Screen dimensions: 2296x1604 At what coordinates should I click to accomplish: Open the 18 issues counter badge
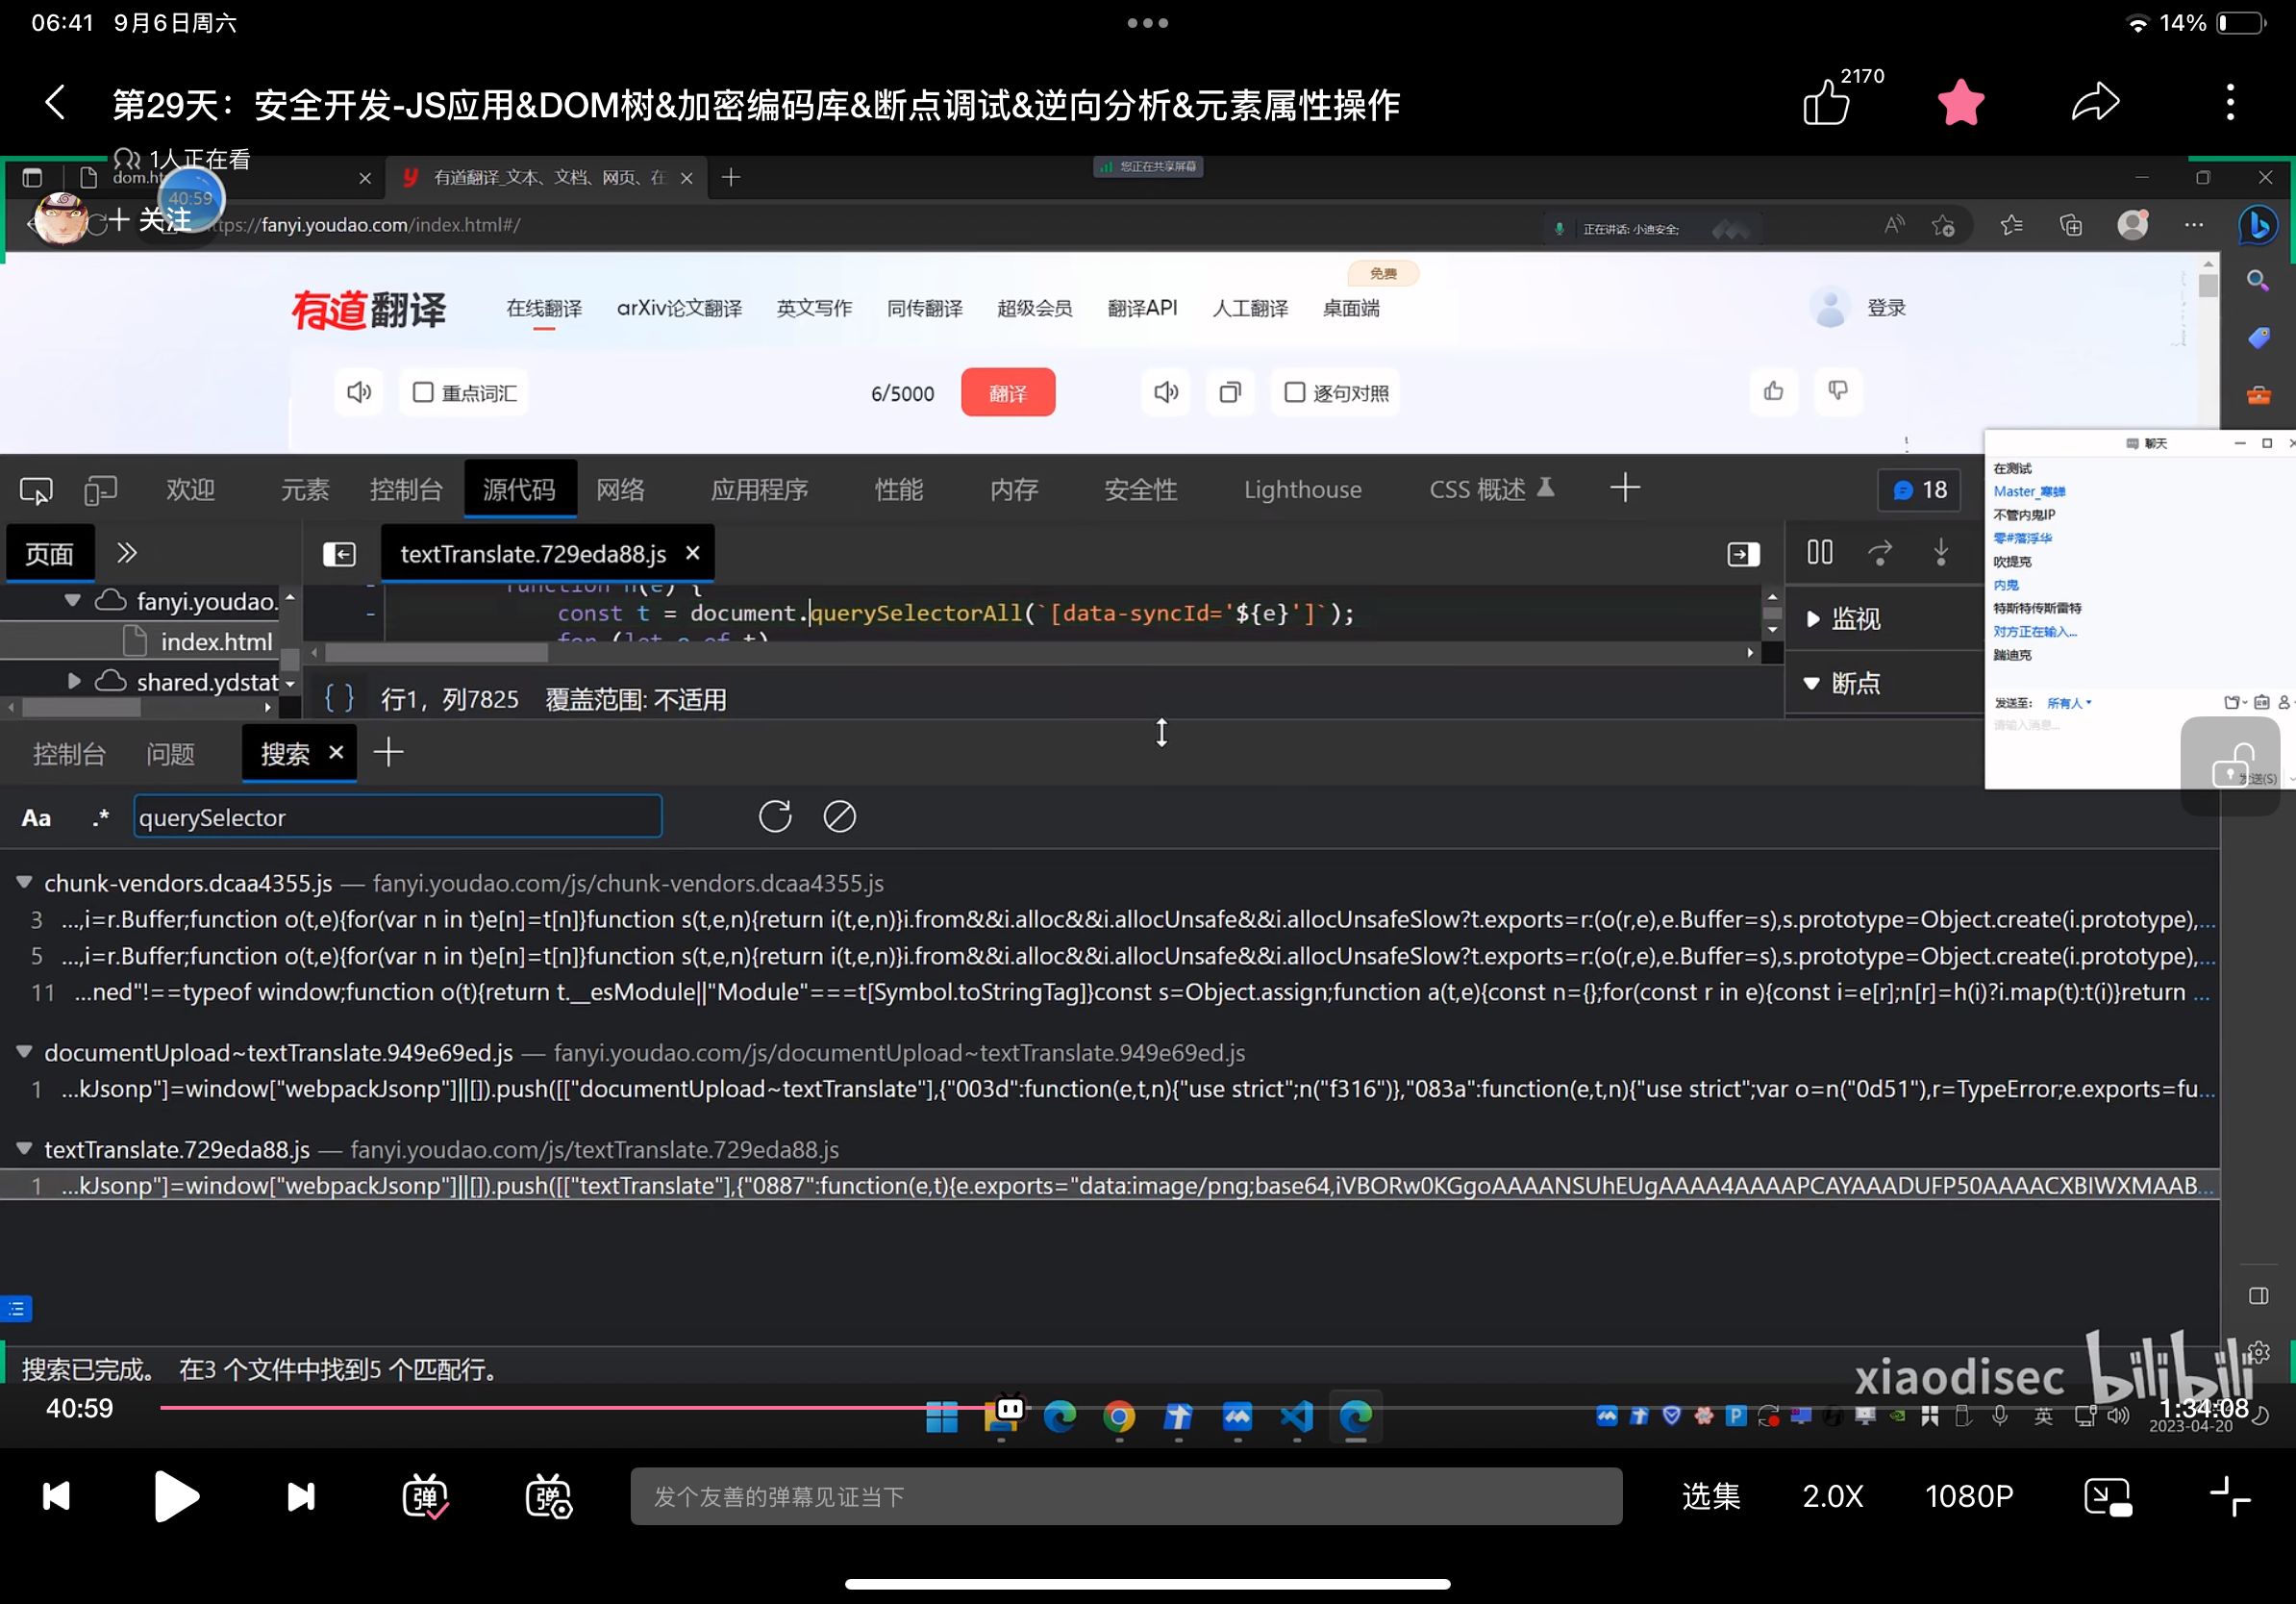point(1920,490)
